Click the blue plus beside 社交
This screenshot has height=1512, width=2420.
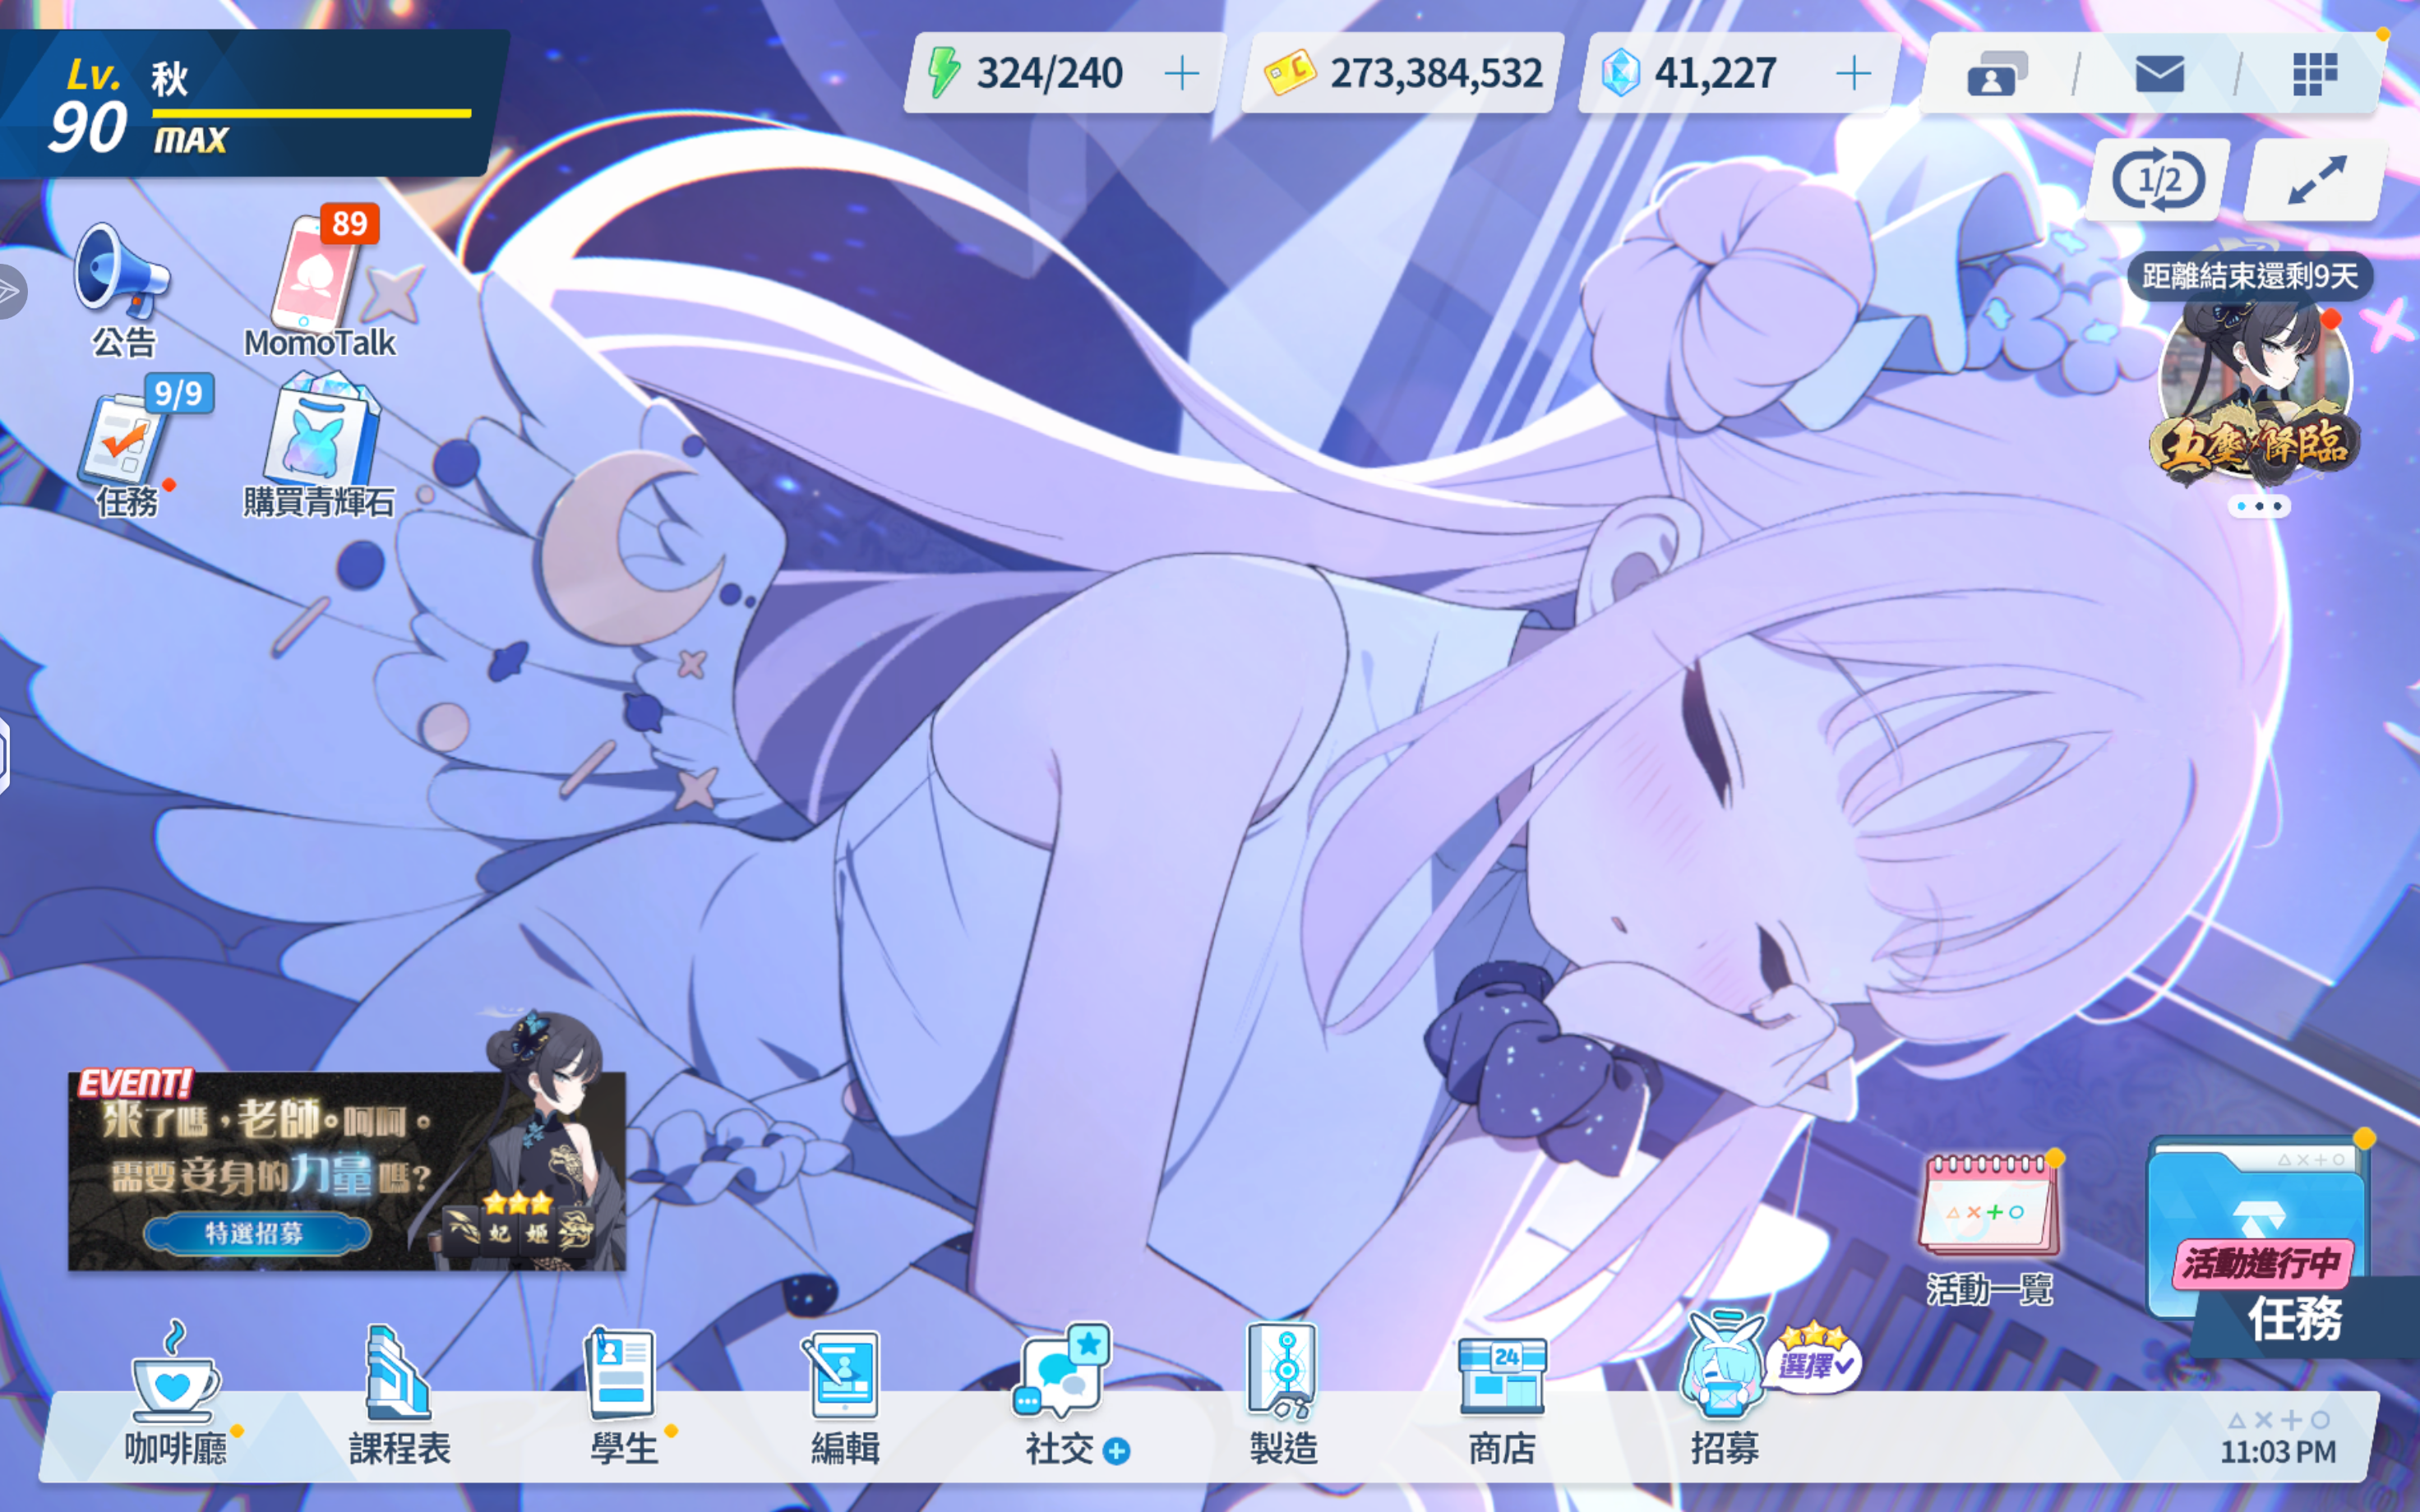click(x=1116, y=1451)
